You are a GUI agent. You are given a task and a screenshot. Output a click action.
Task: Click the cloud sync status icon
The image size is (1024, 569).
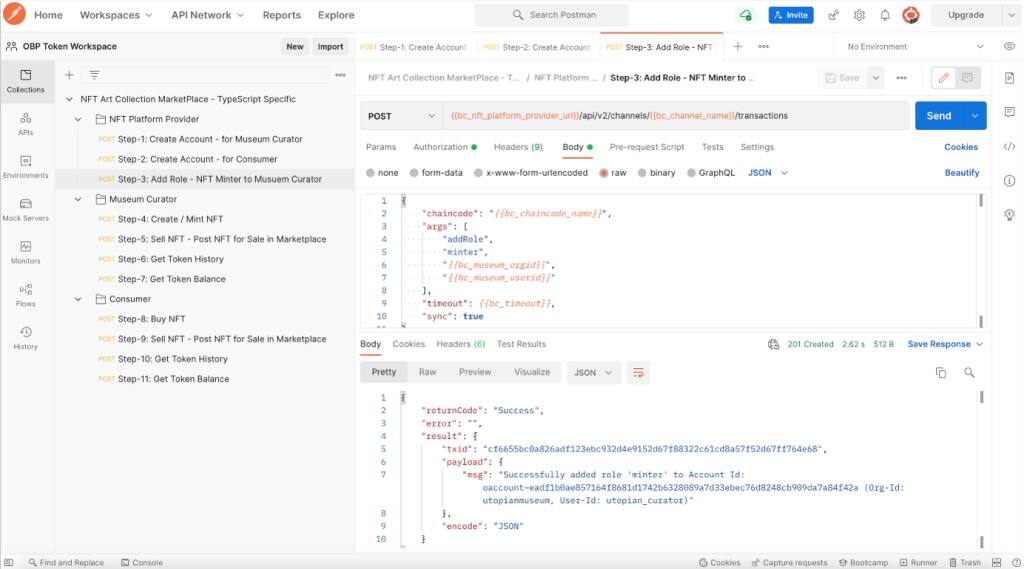click(x=745, y=14)
